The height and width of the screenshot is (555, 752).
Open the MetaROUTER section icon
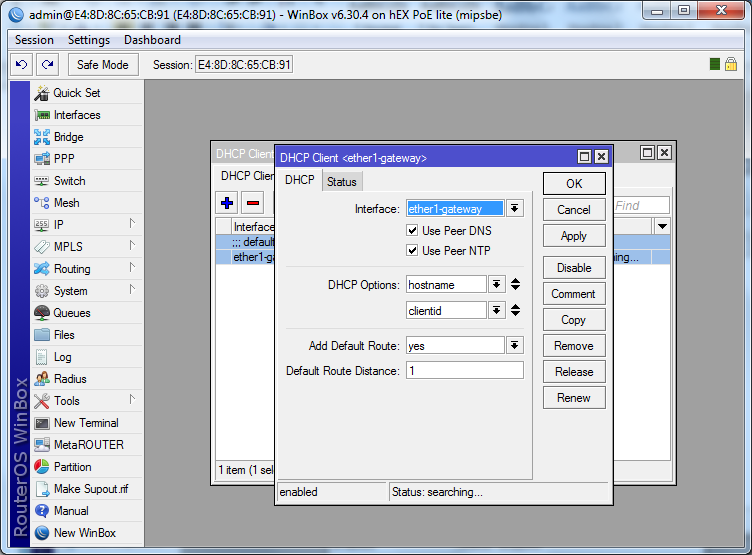[42, 445]
